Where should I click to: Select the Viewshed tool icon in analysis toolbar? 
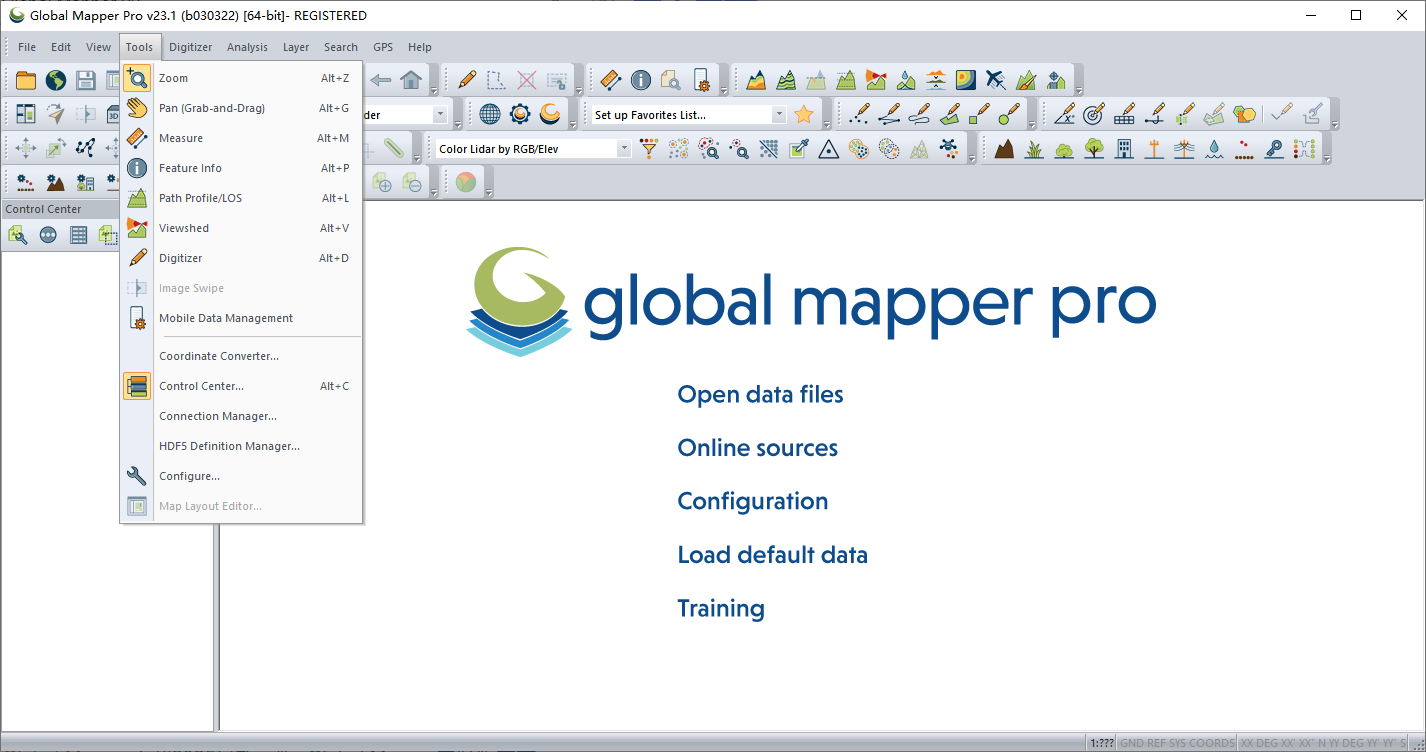coord(876,80)
